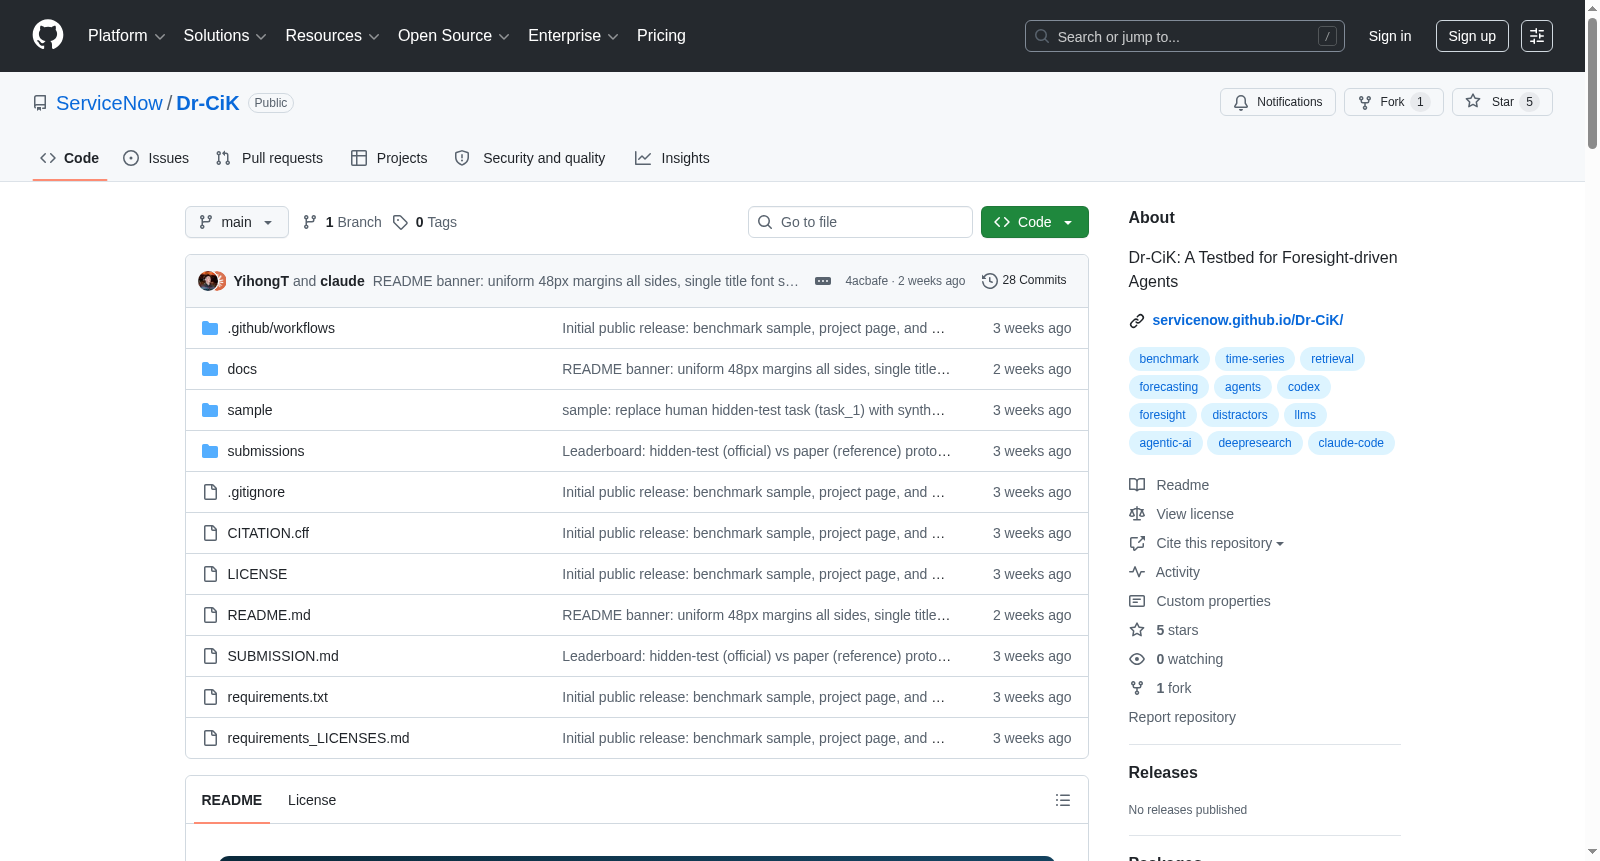
Task: Open the 4acbafe commit hash link
Action: (867, 281)
